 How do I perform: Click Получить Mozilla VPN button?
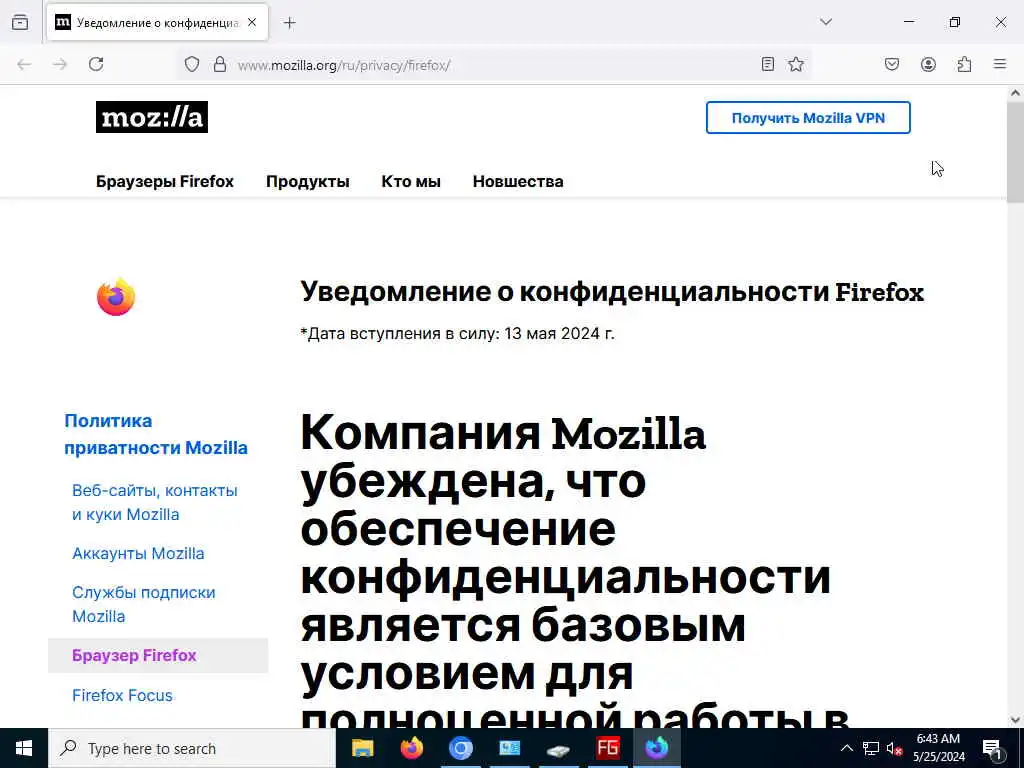pyautogui.click(x=808, y=118)
